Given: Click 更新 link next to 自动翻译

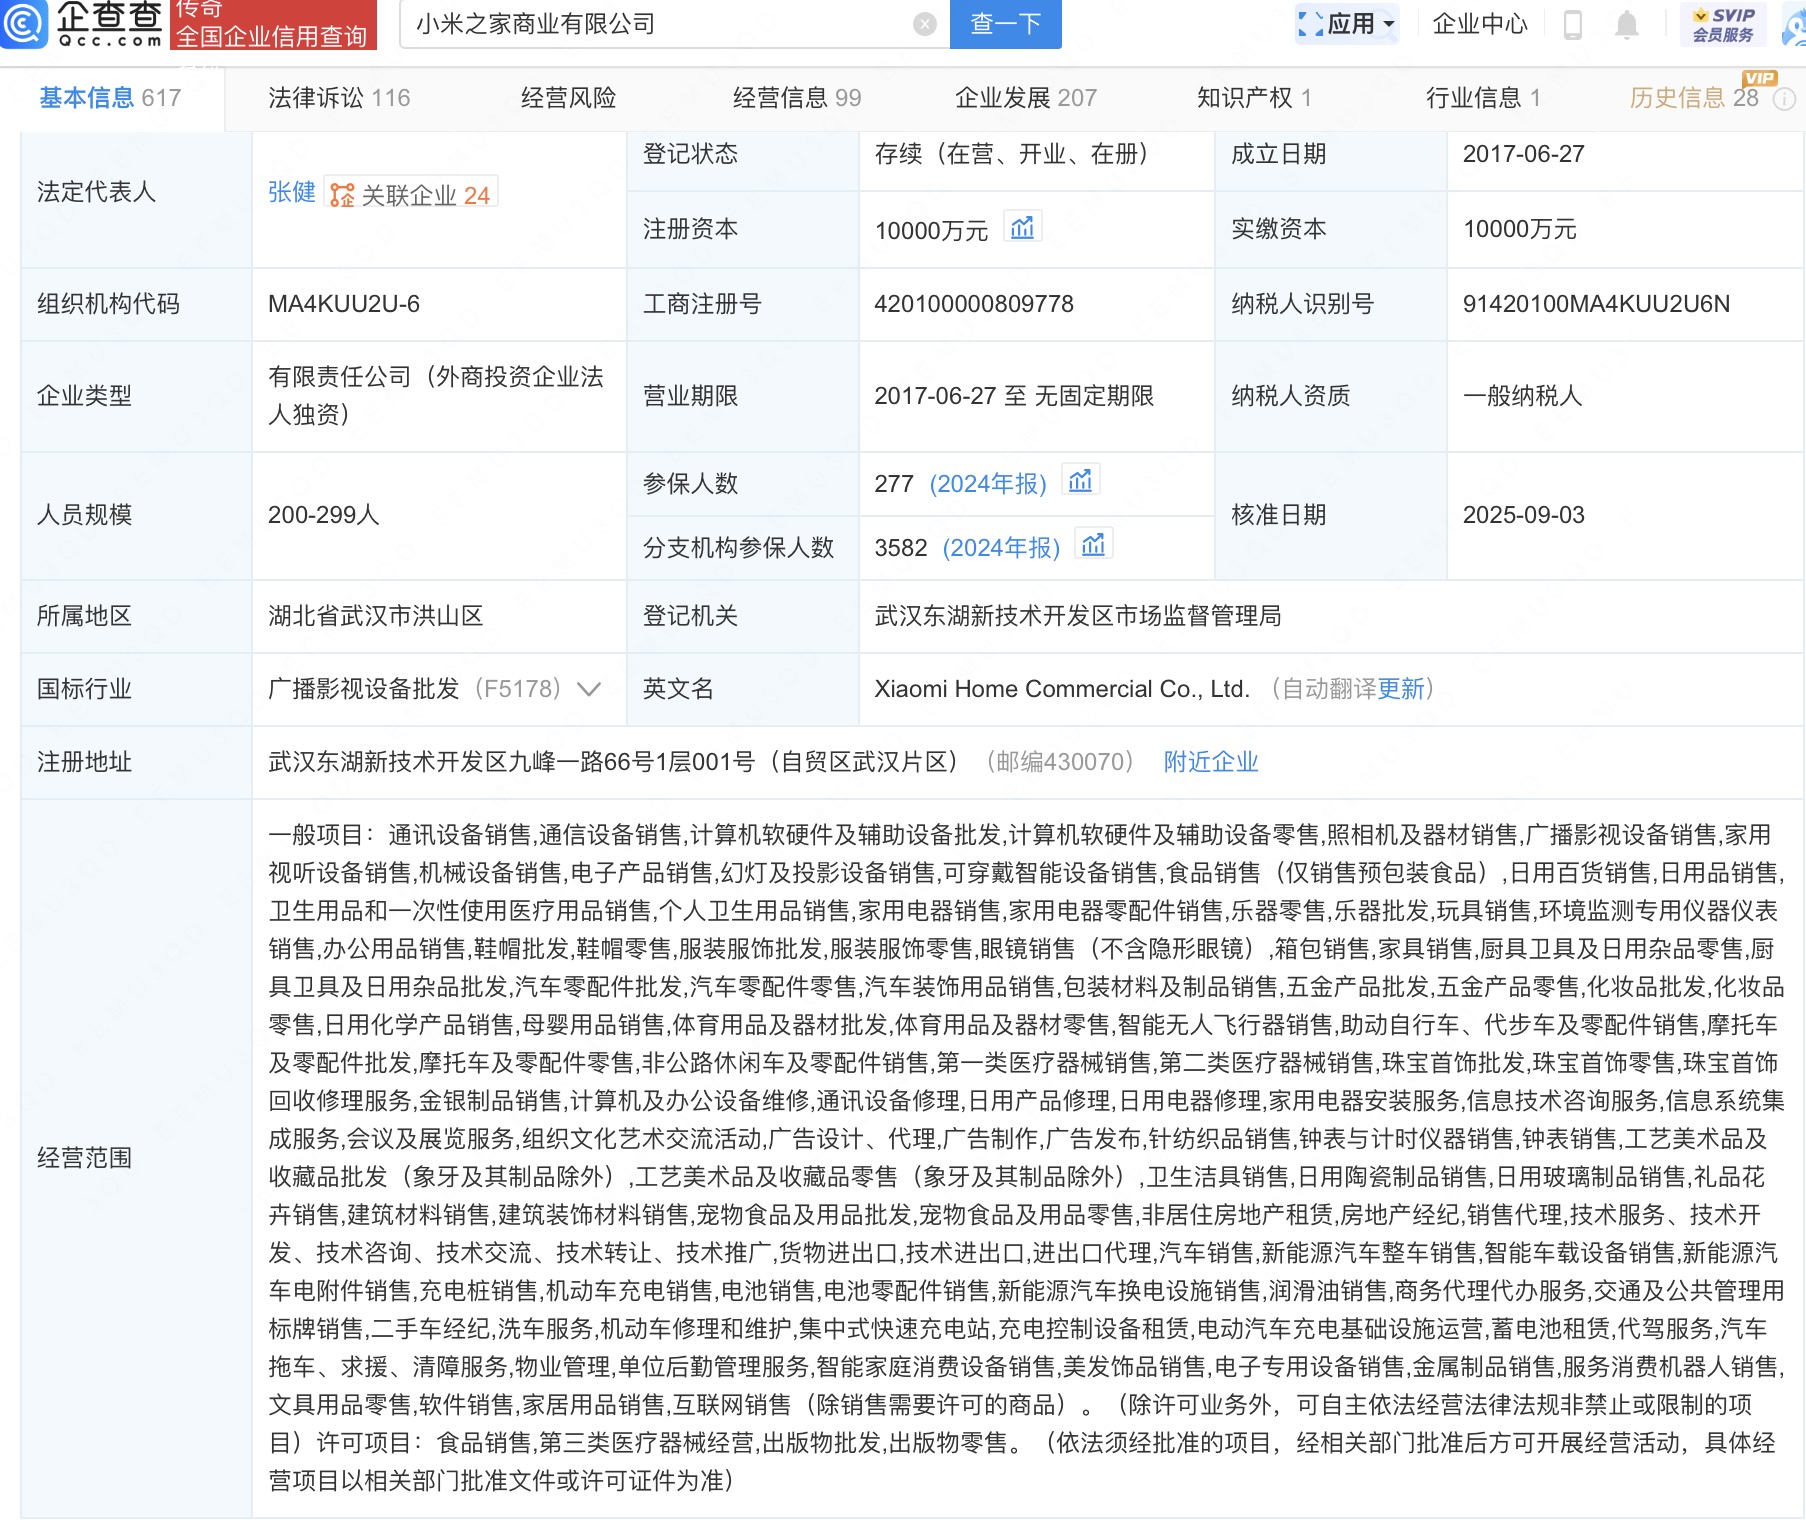Looking at the screenshot, I should (x=1401, y=689).
